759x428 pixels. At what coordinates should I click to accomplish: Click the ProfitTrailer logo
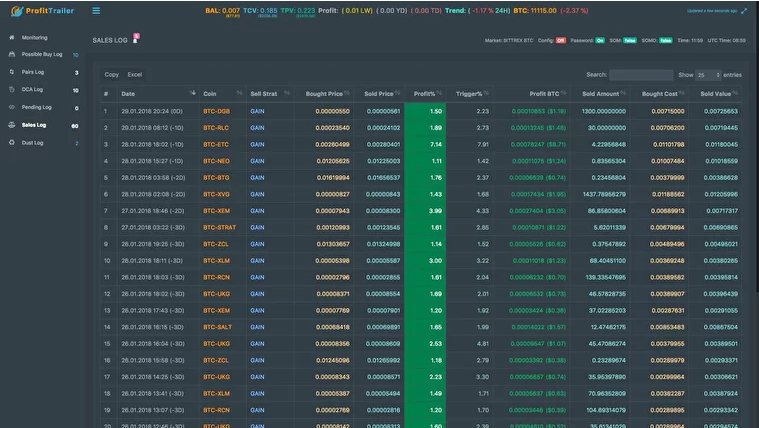point(43,11)
